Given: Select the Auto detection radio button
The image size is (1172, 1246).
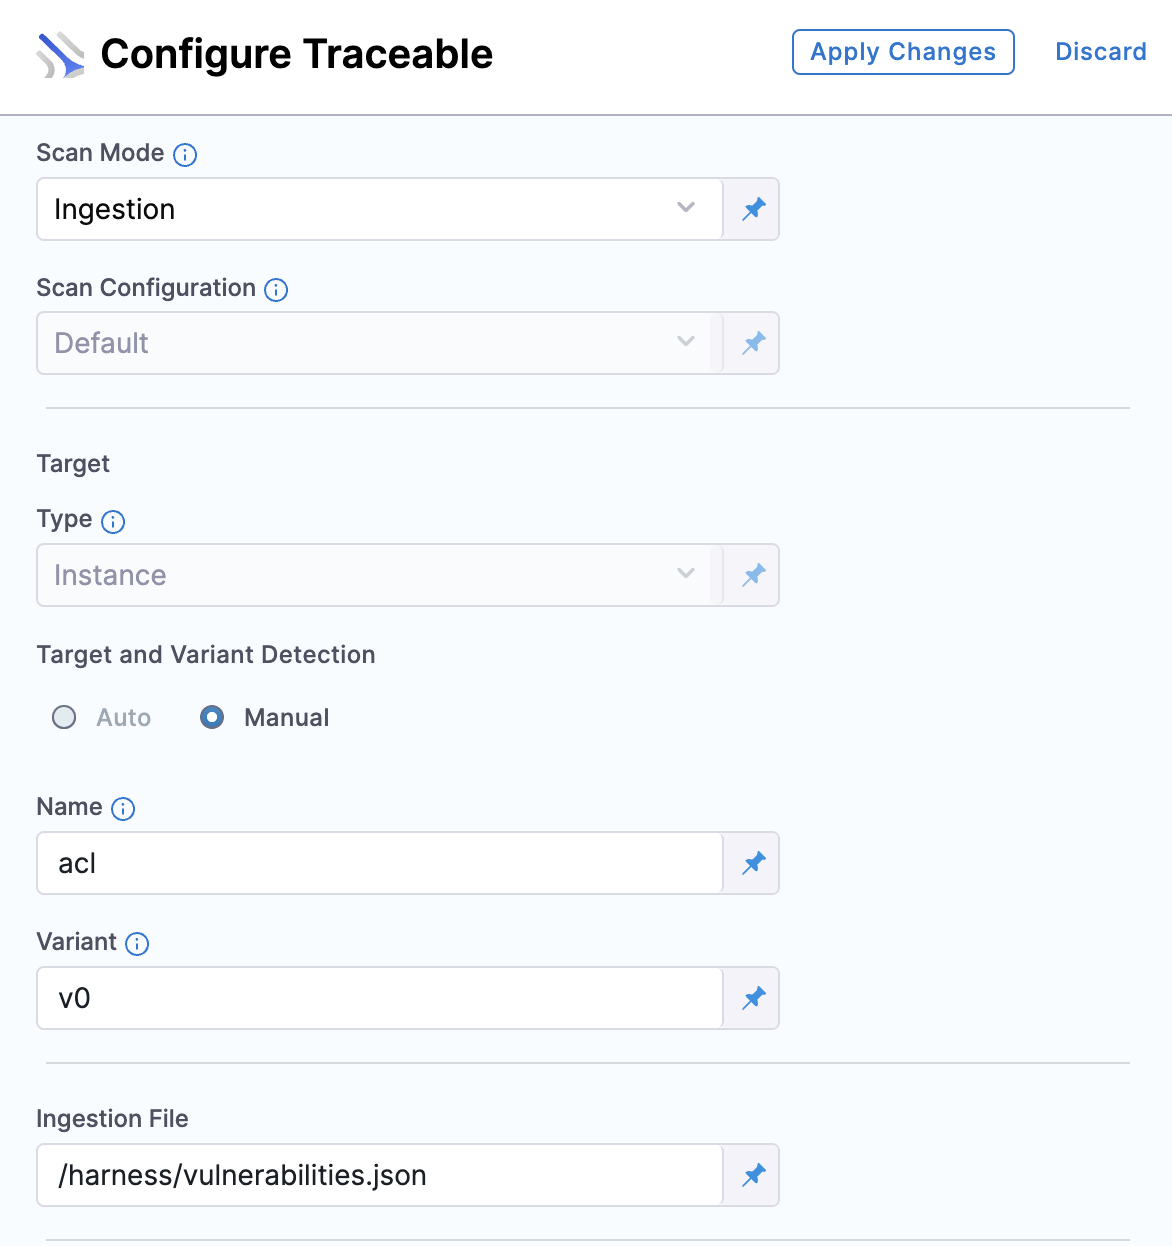Looking at the screenshot, I should tap(64, 717).
